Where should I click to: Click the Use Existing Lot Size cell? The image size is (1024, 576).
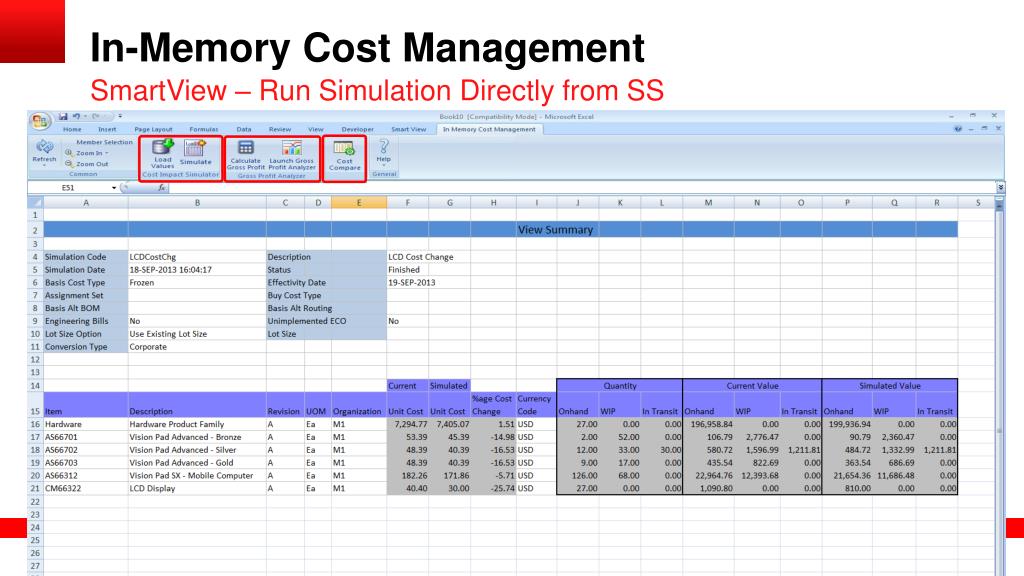pyautogui.click(x=197, y=334)
